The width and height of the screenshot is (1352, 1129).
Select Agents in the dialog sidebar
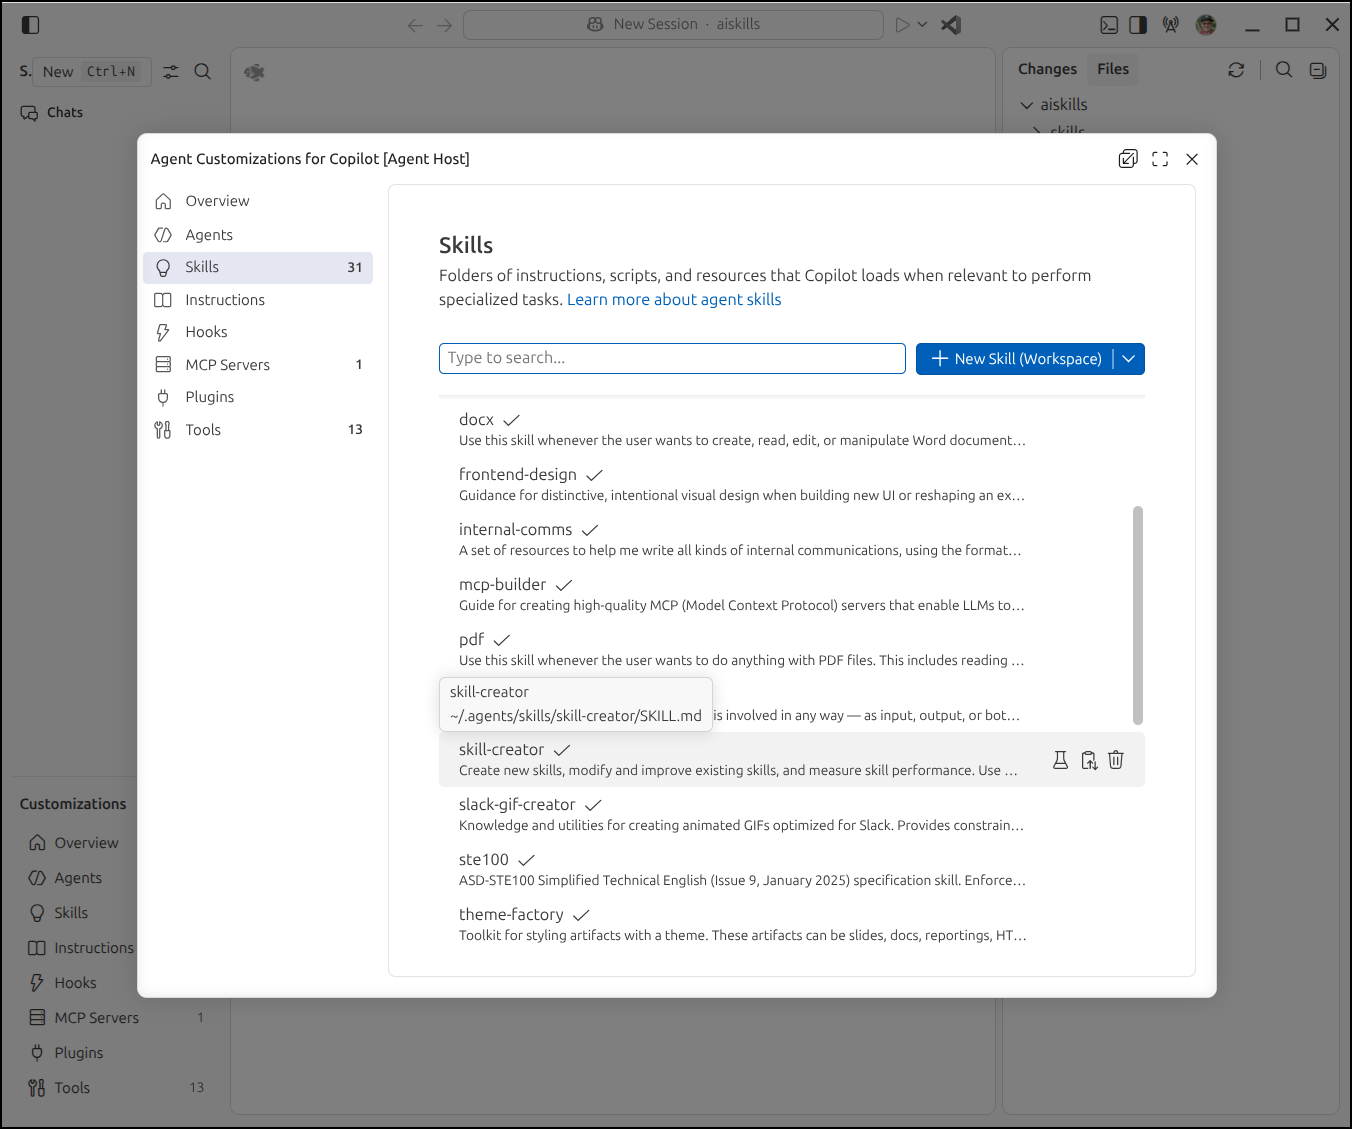click(258, 235)
